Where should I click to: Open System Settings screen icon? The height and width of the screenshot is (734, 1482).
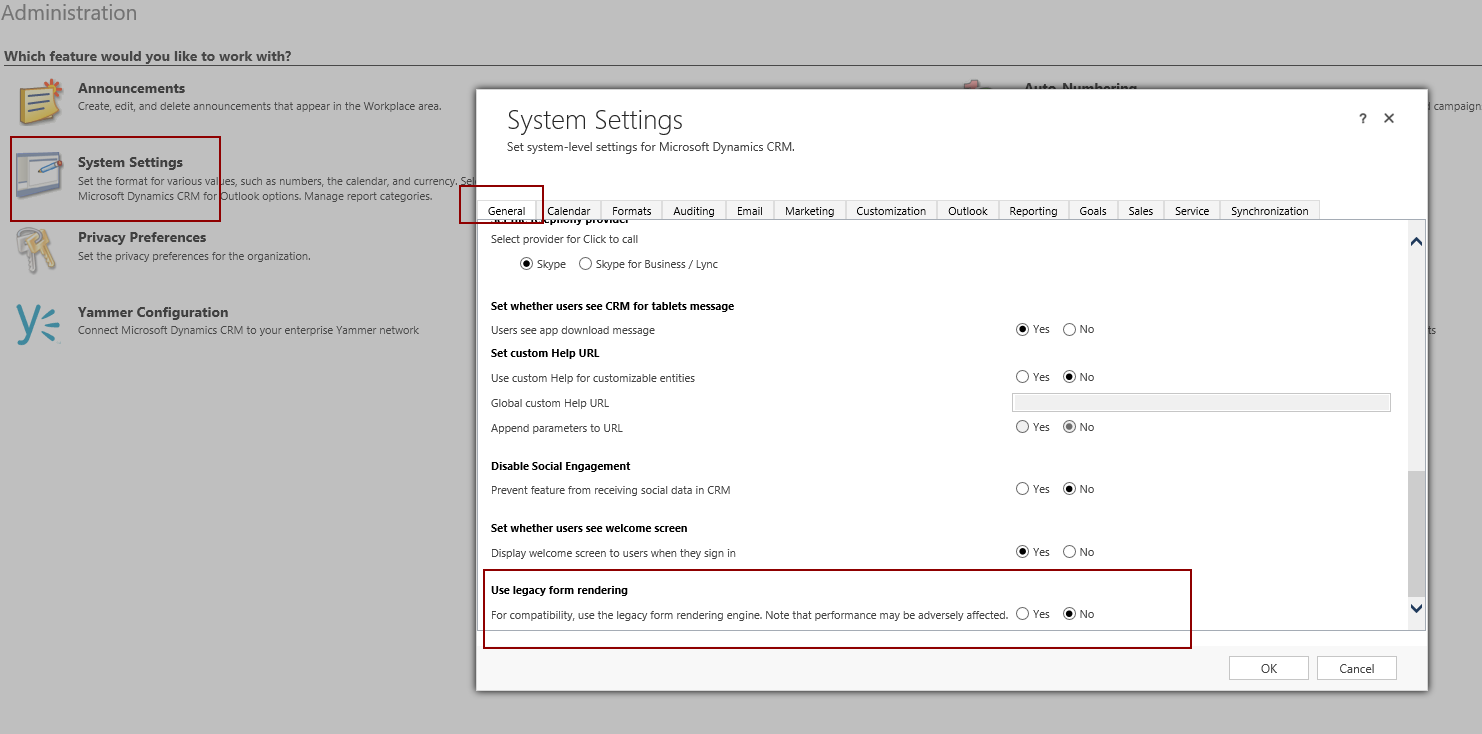(40, 177)
